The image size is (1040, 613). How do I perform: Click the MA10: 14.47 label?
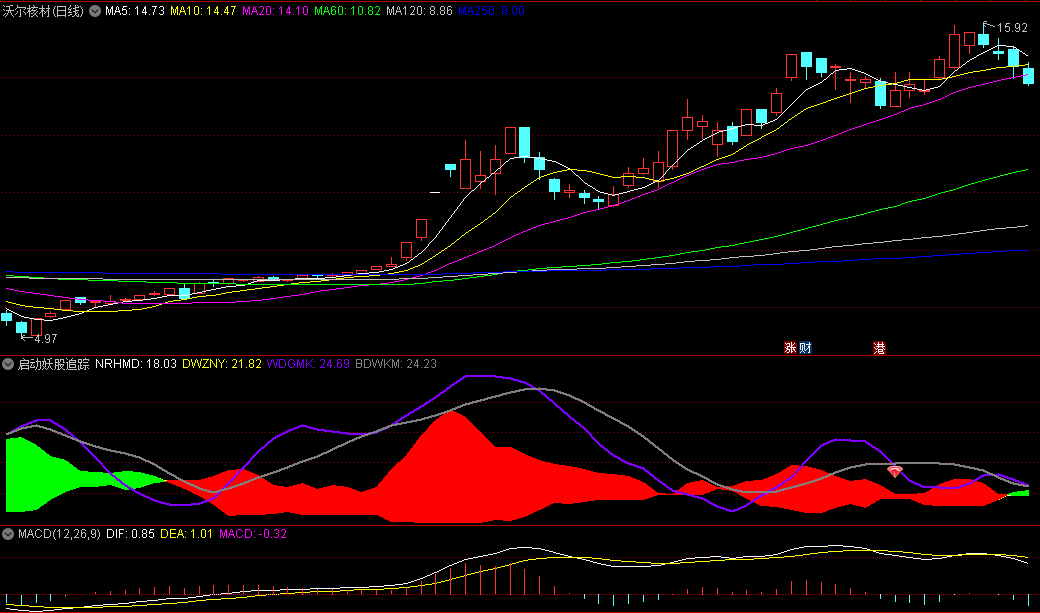click(x=203, y=11)
